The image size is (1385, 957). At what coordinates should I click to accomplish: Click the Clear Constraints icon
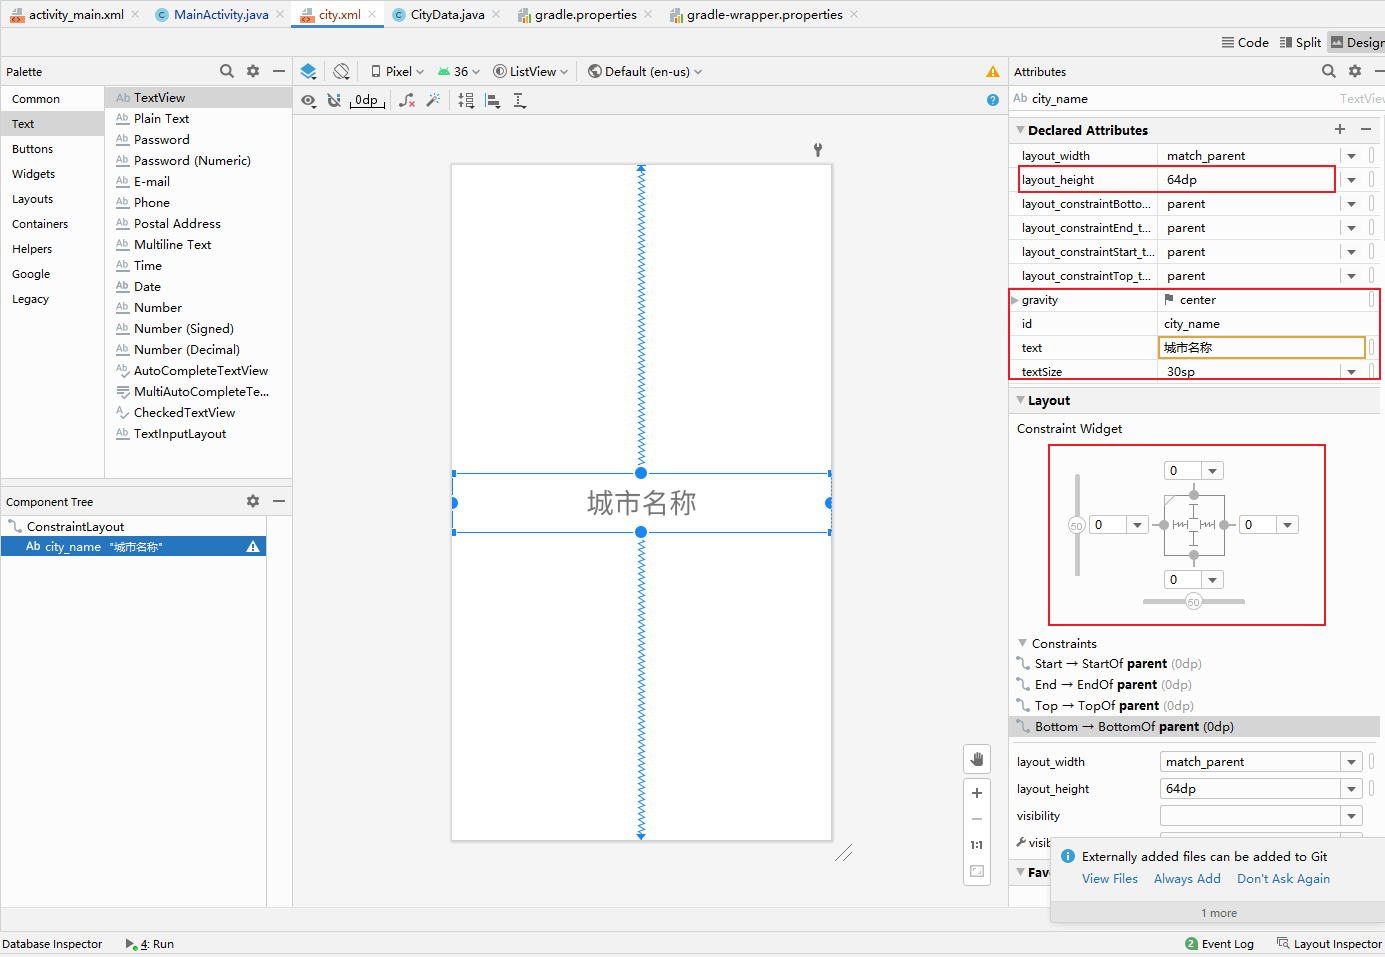pos(407,100)
